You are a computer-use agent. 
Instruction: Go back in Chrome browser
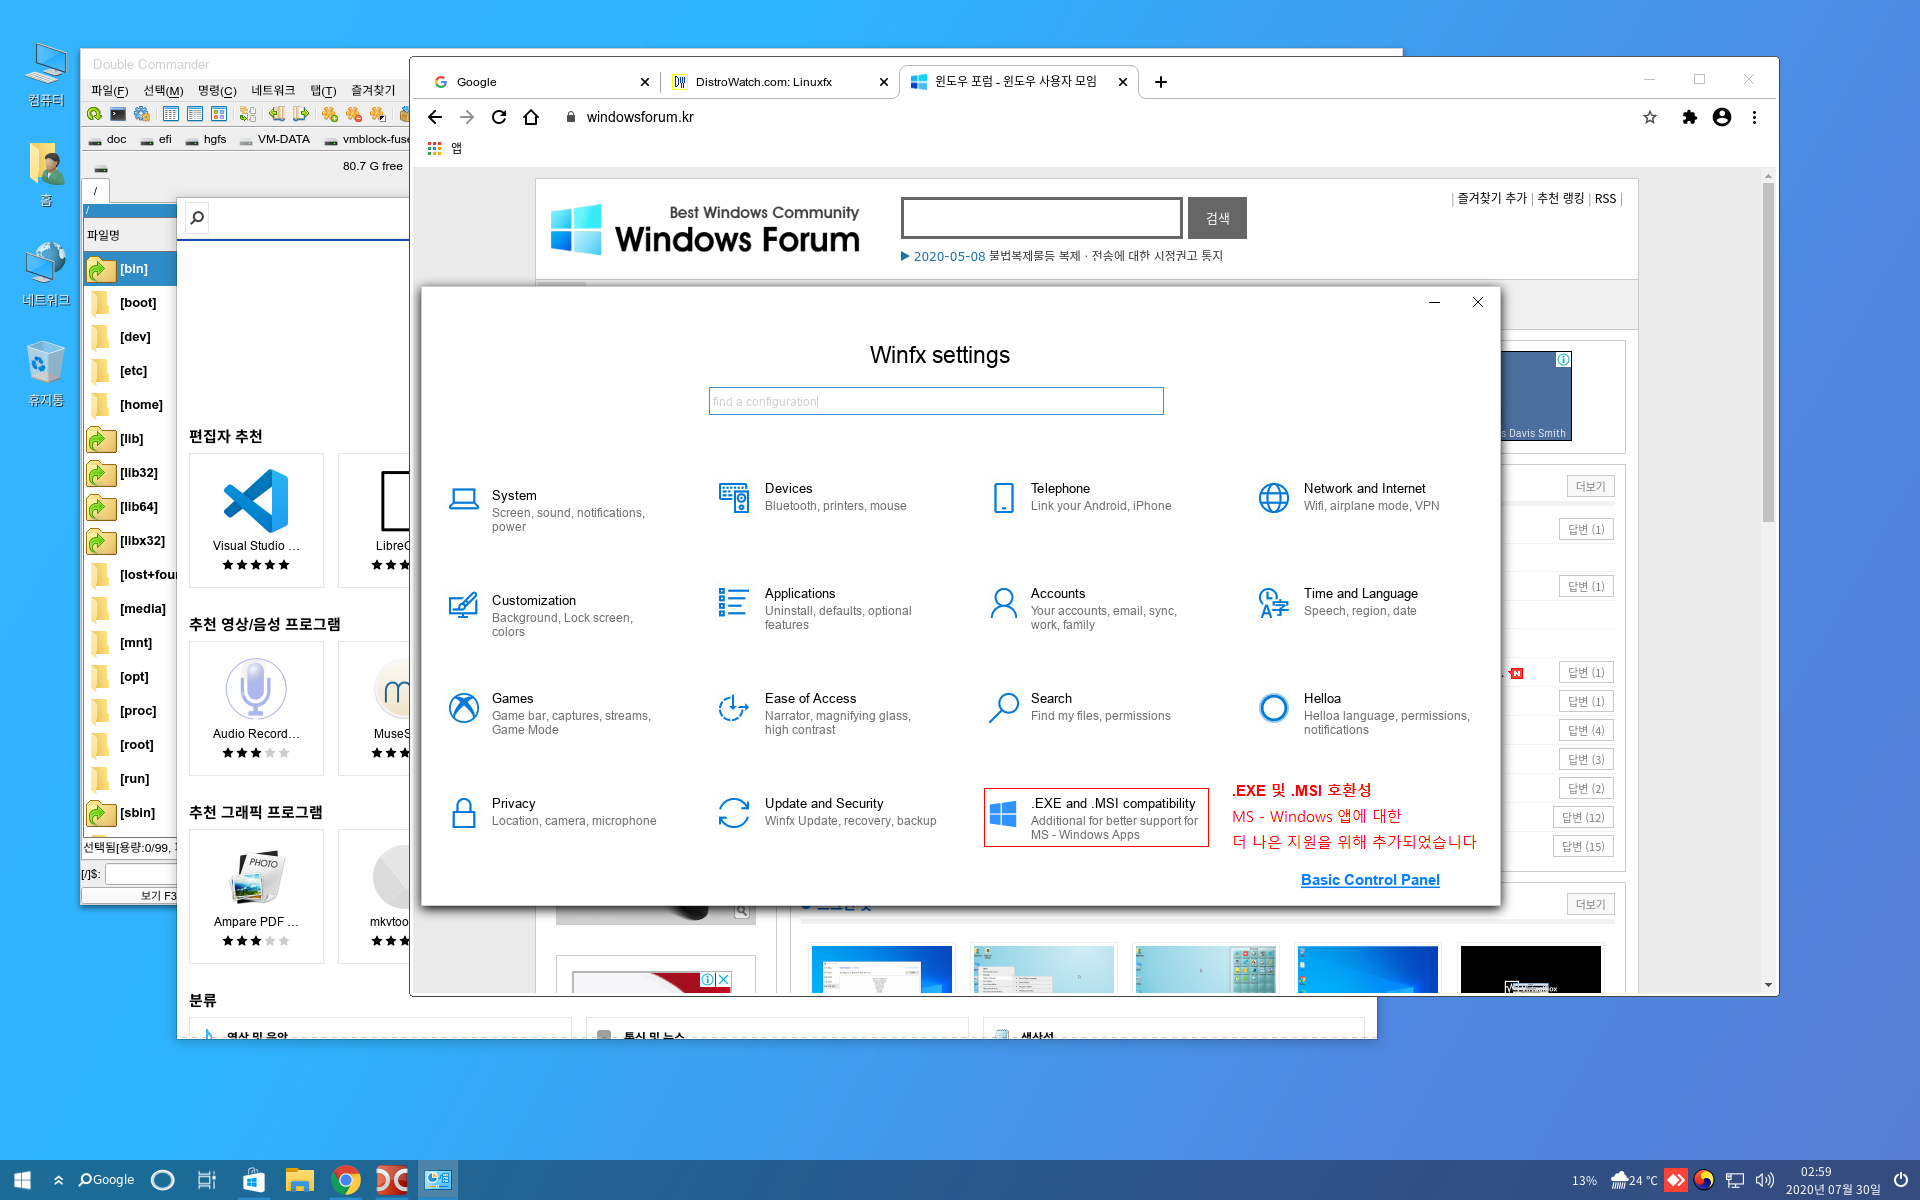435,117
